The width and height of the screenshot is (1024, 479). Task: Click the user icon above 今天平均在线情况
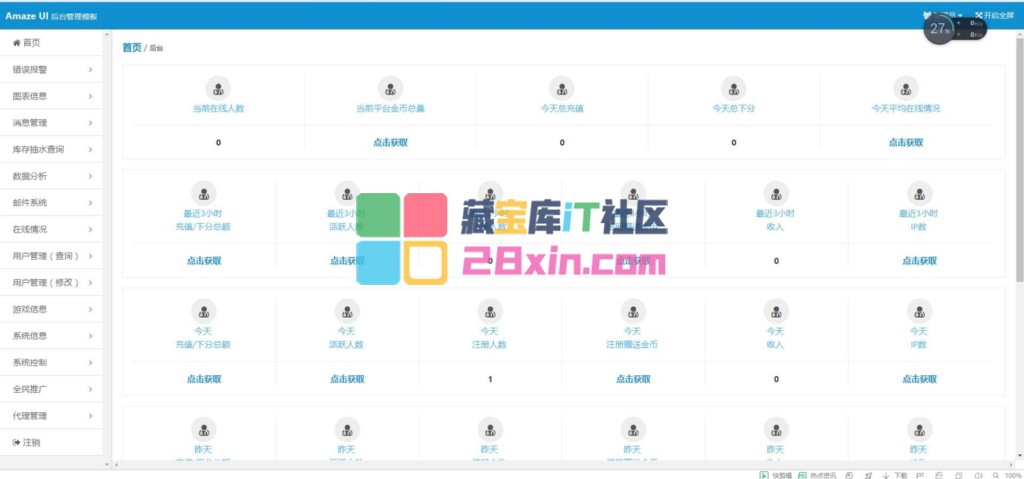tap(906, 88)
